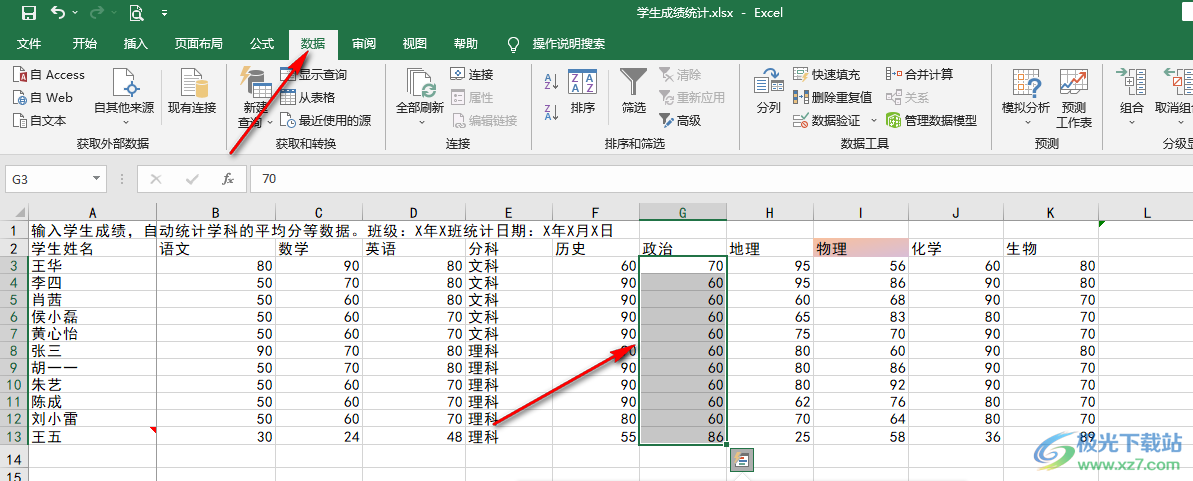Open the 排序 sort dialog
Viewport: 1193px width, 481px height.
[x=583, y=91]
